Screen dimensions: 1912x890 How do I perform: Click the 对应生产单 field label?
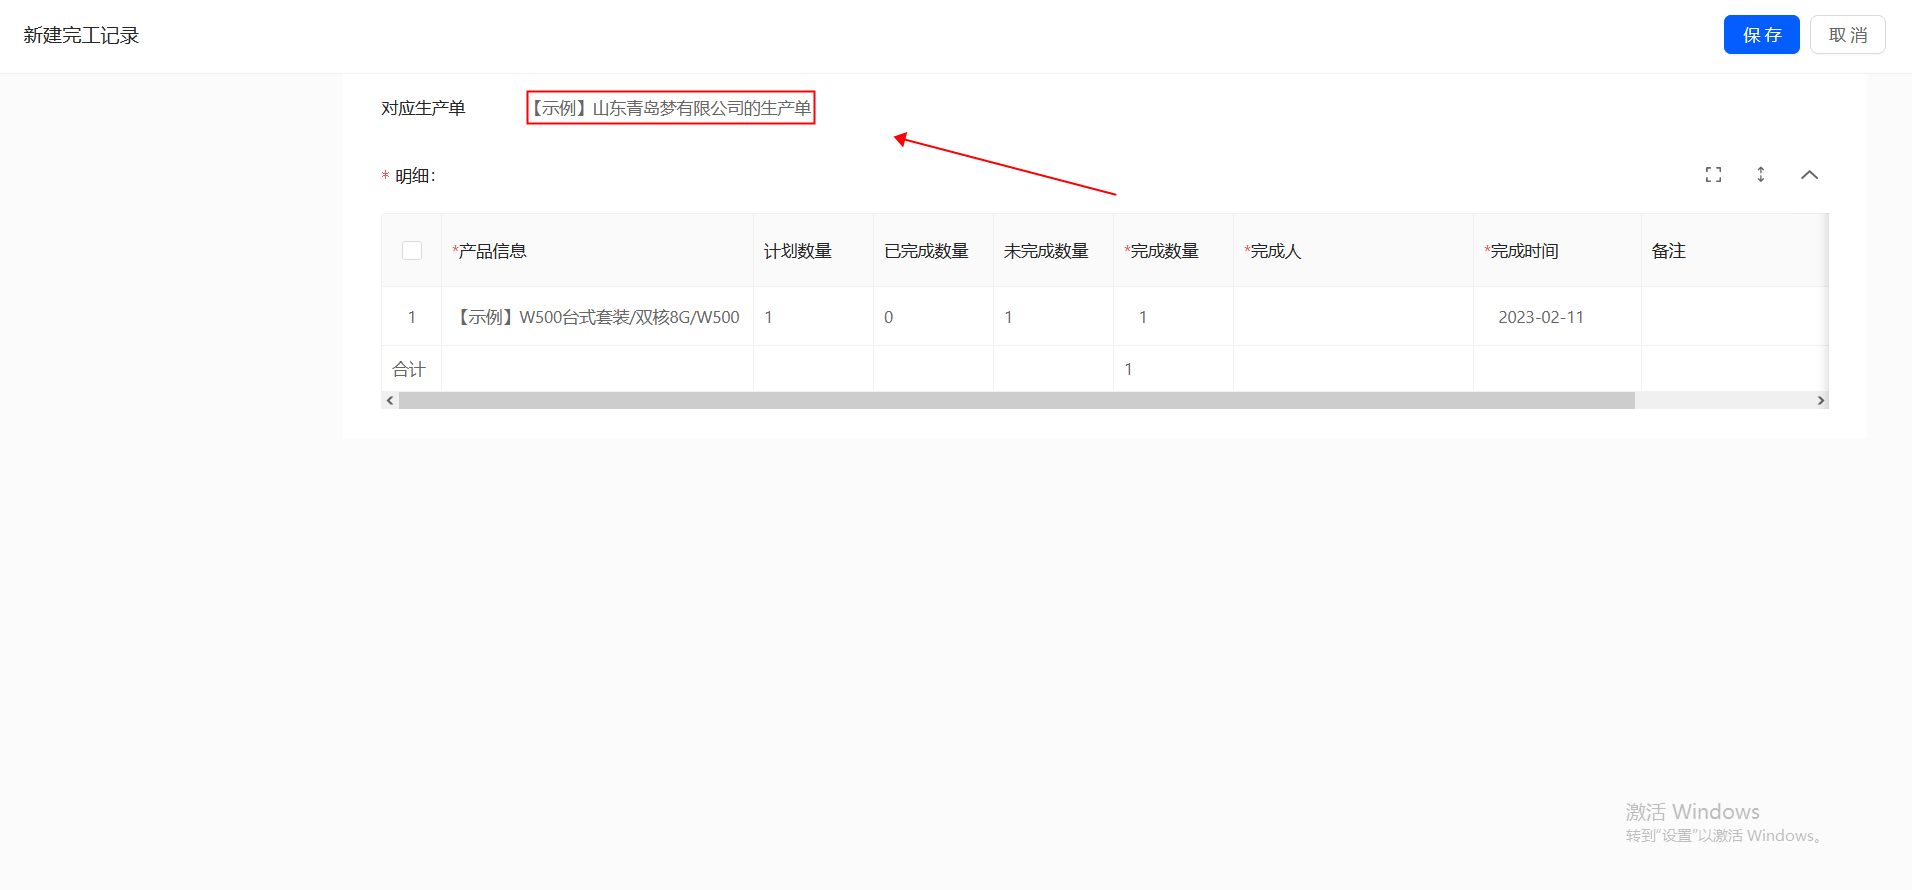point(423,108)
